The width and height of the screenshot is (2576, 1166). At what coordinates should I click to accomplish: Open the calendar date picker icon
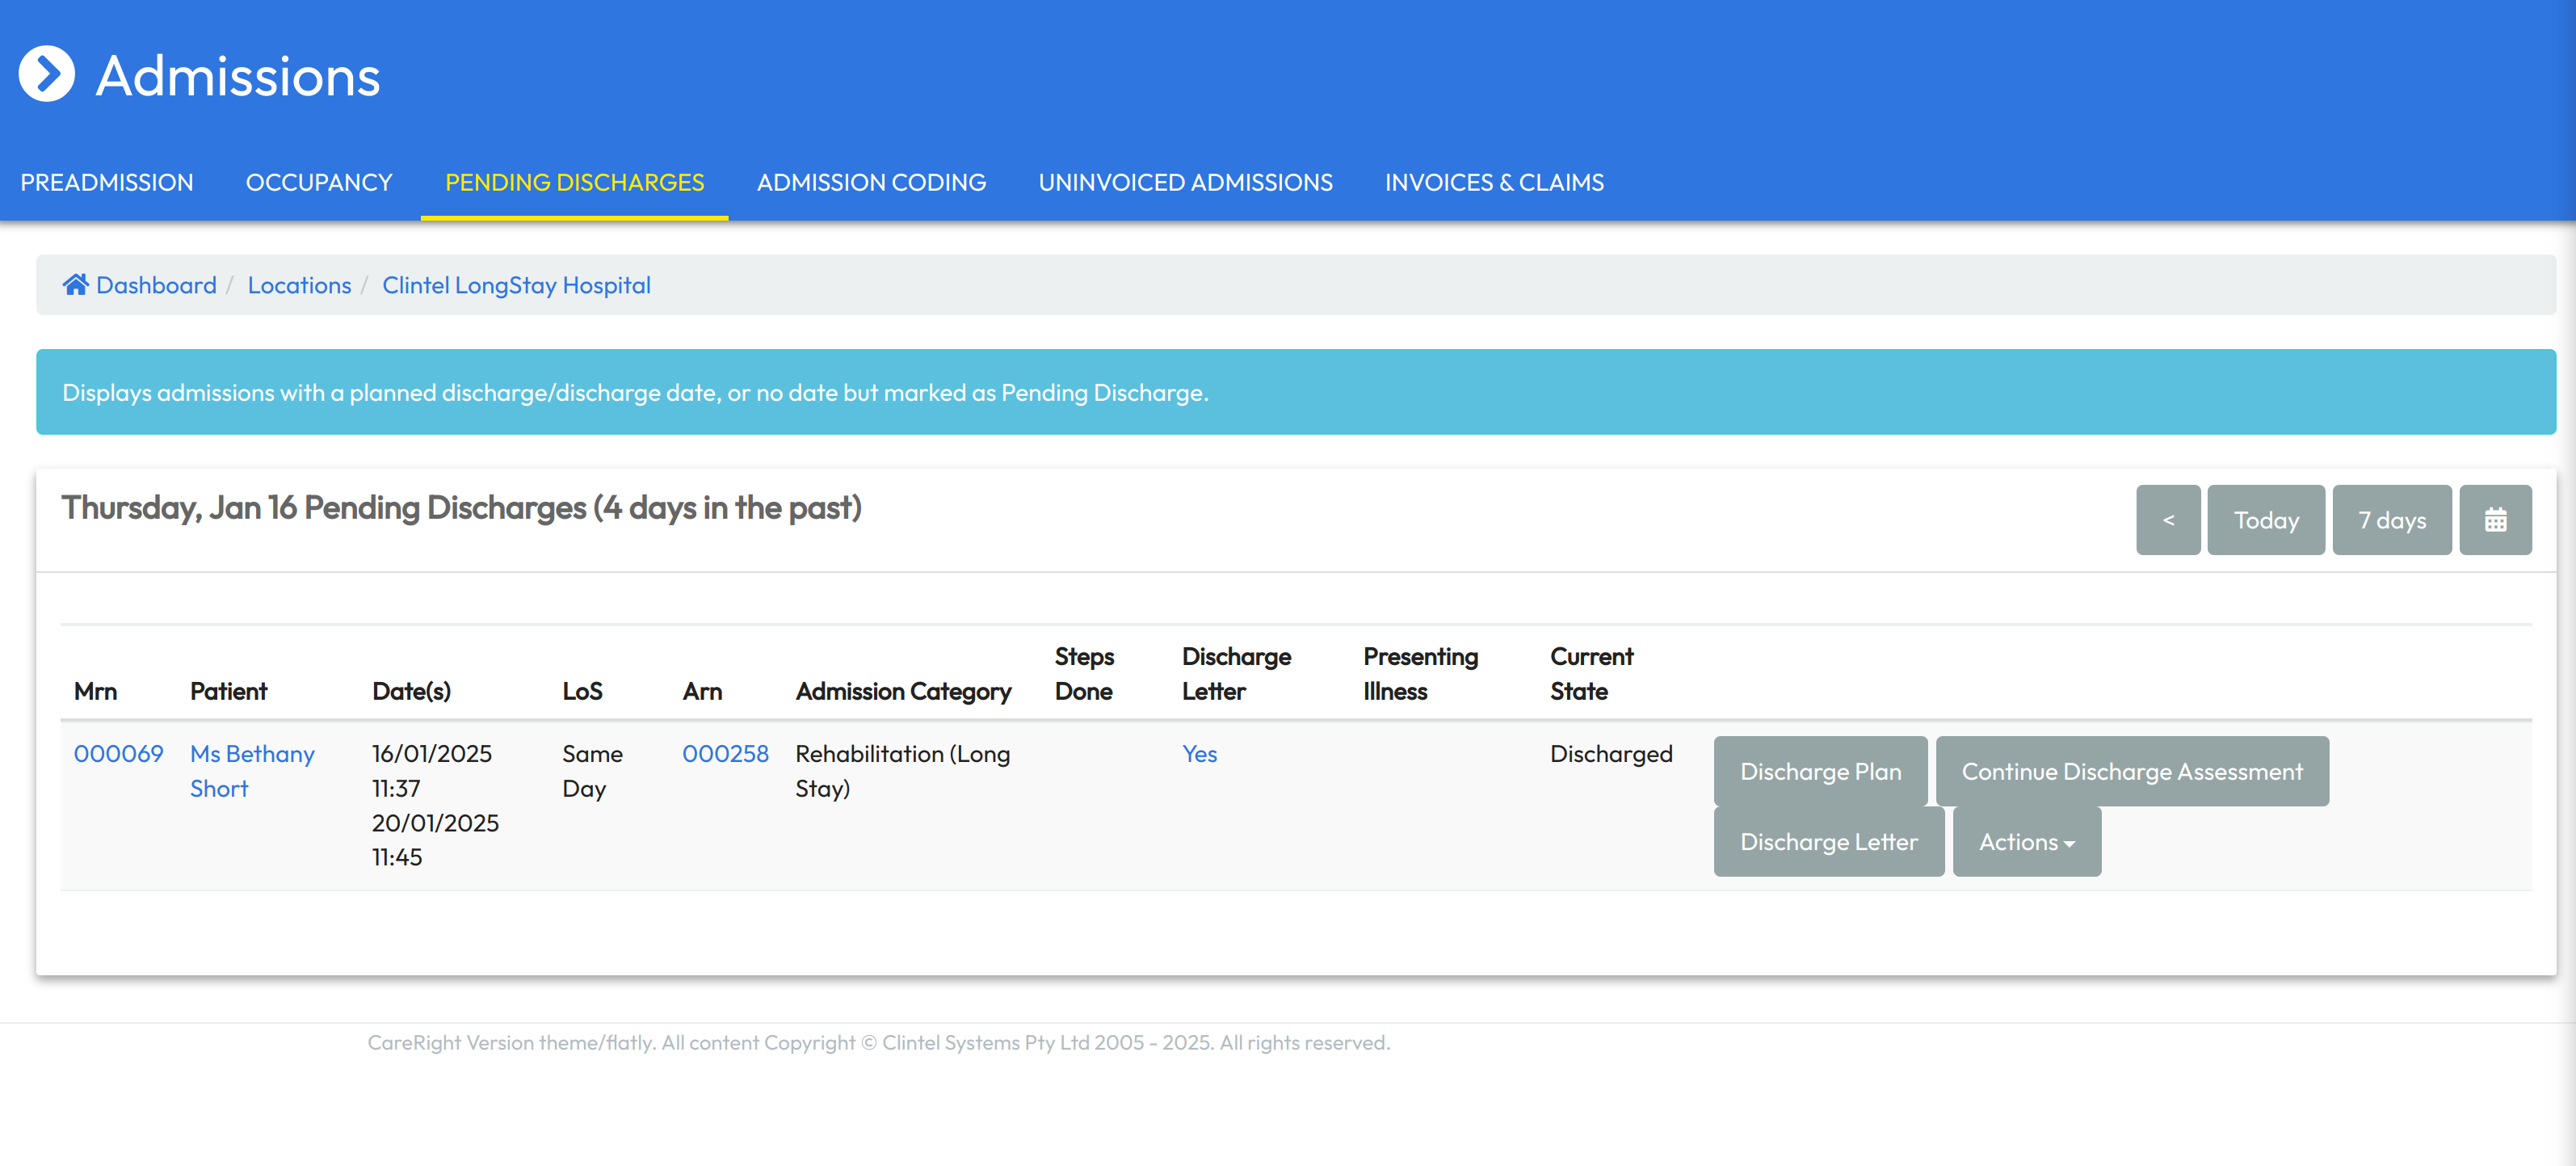point(2494,520)
